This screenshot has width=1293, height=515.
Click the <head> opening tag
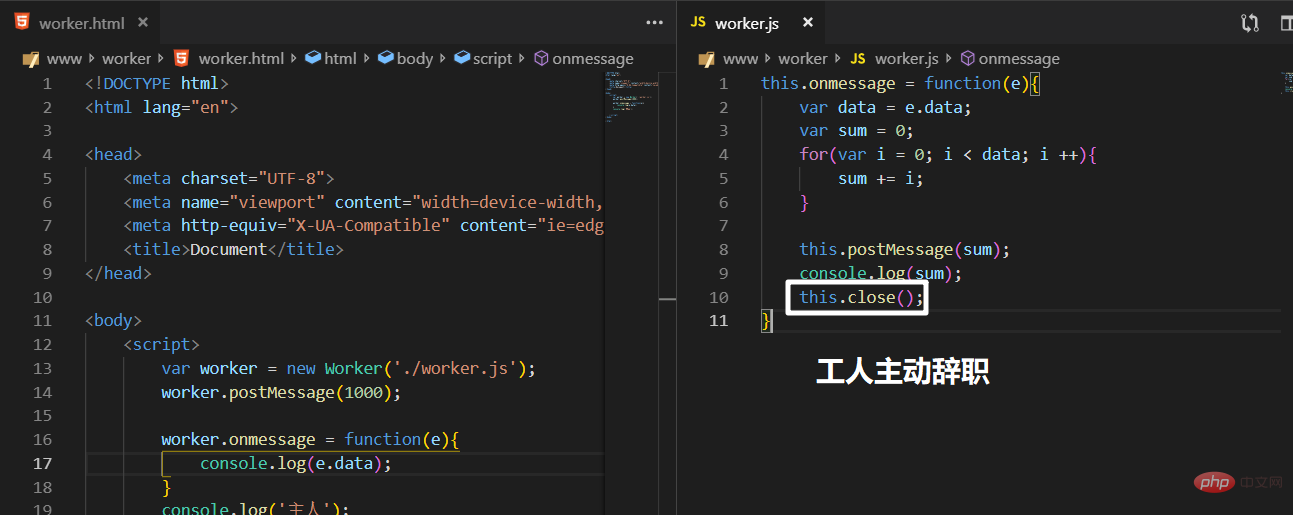tap(113, 154)
